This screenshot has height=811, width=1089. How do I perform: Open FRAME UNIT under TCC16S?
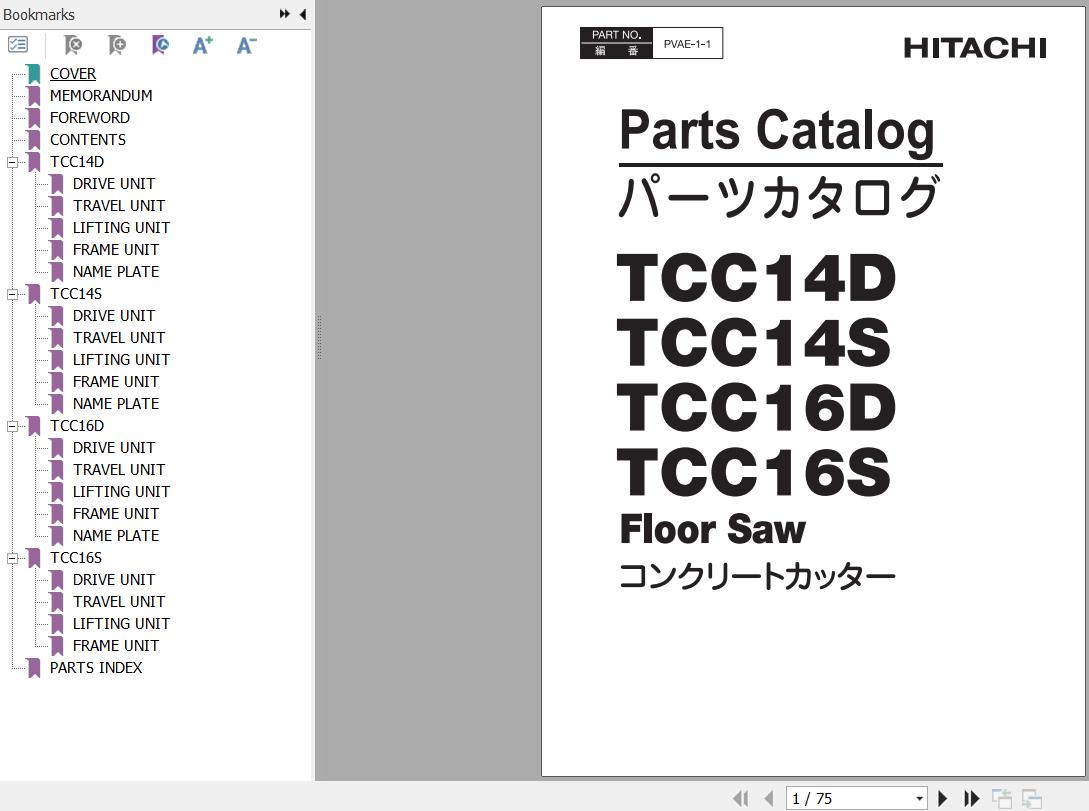coord(116,646)
